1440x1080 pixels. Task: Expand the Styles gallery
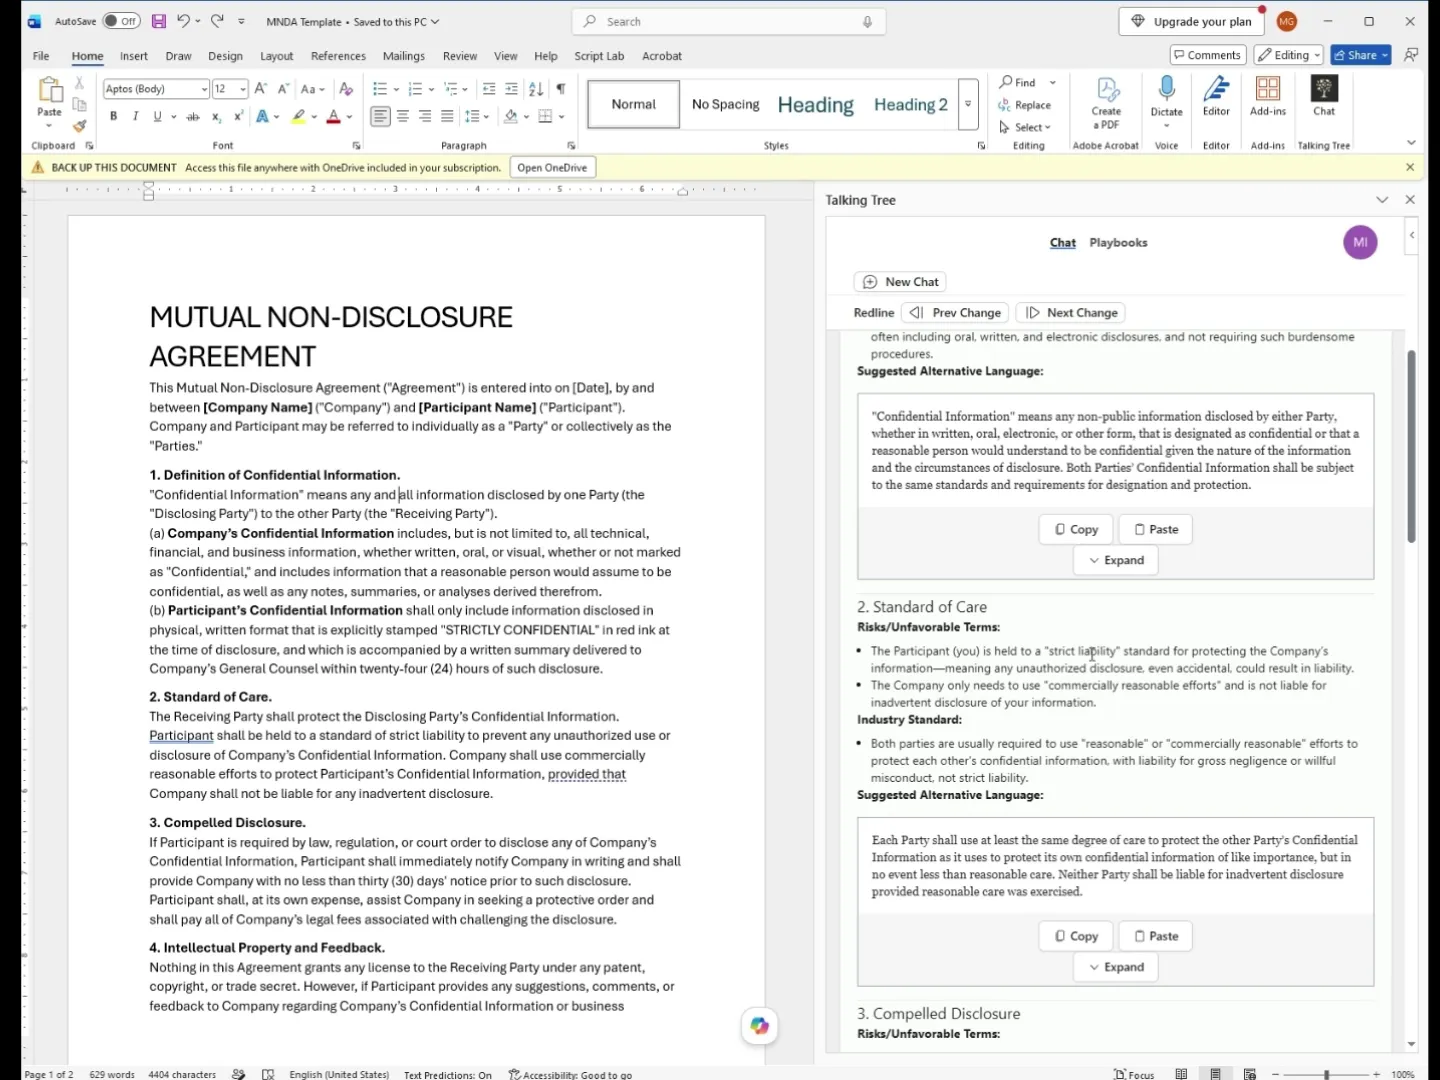pyautogui.click(x=968, y=104)
